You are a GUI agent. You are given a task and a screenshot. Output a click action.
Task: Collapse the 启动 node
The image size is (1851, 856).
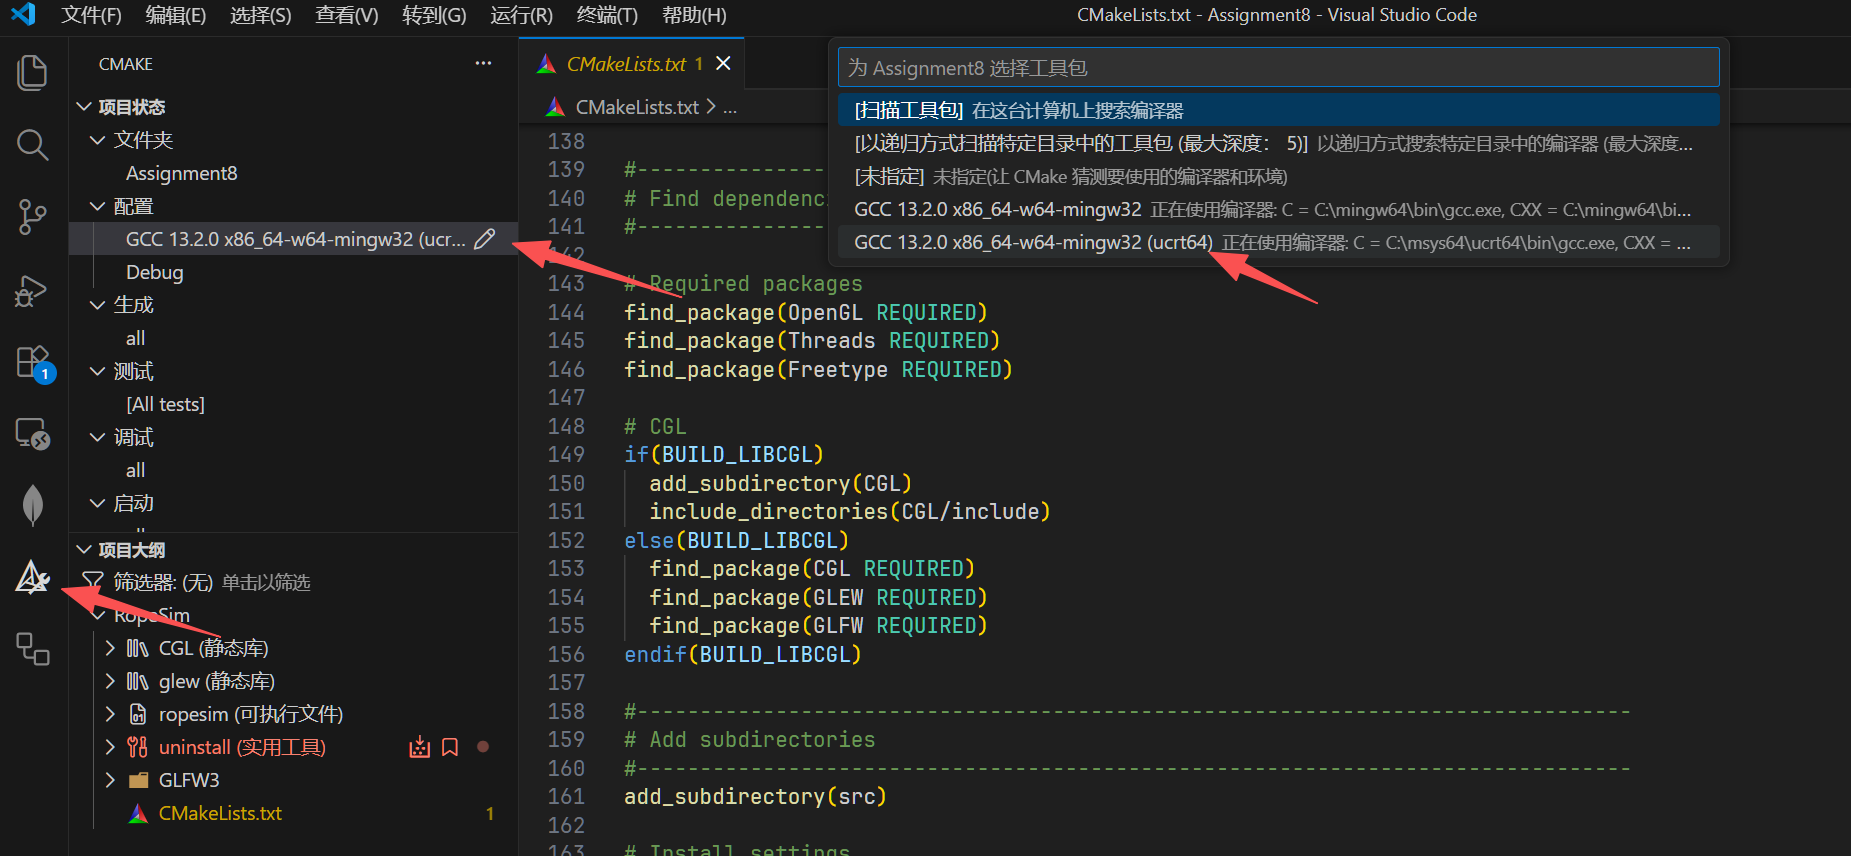97,503
